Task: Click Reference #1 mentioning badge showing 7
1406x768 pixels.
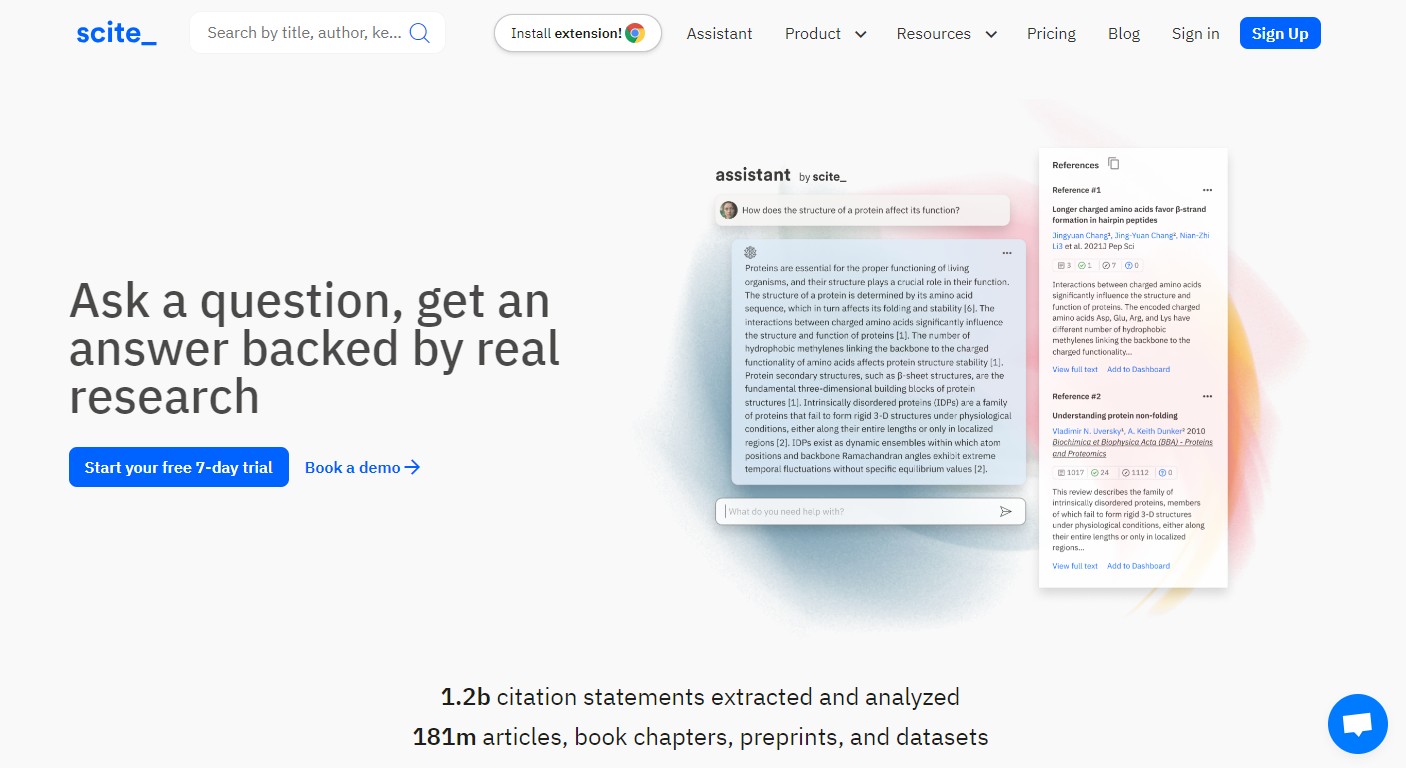Action: 1109,265
